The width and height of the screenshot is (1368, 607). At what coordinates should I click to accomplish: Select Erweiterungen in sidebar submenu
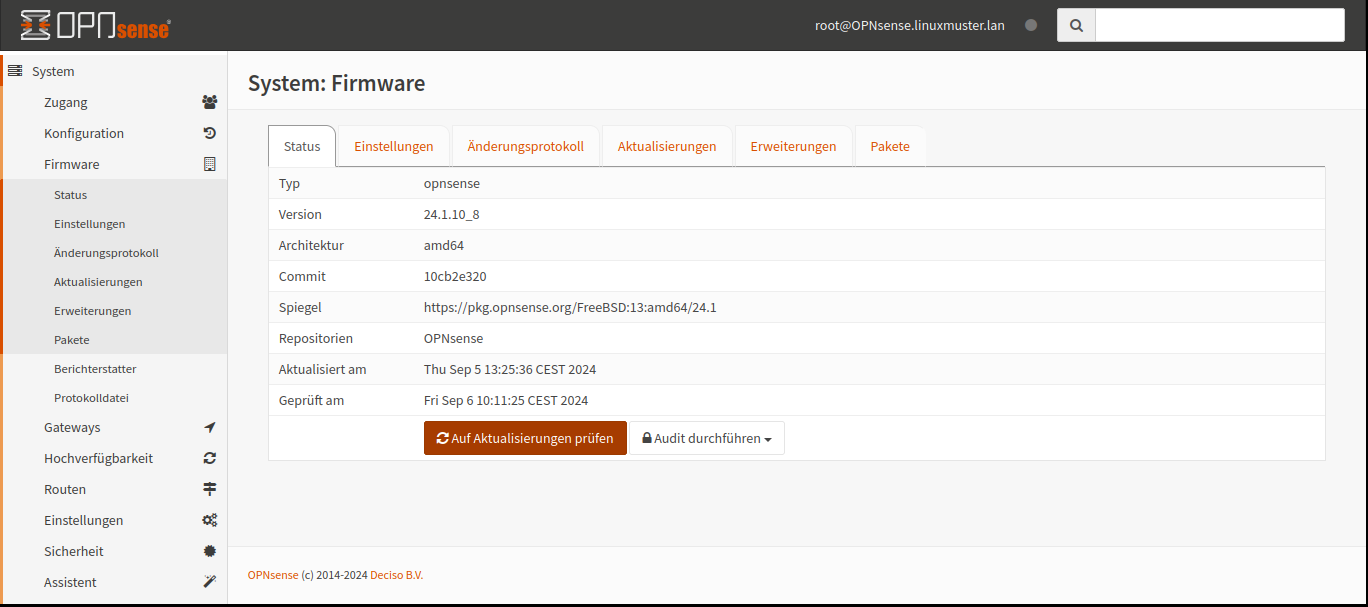pyautogui.click(x=114, y=311)
